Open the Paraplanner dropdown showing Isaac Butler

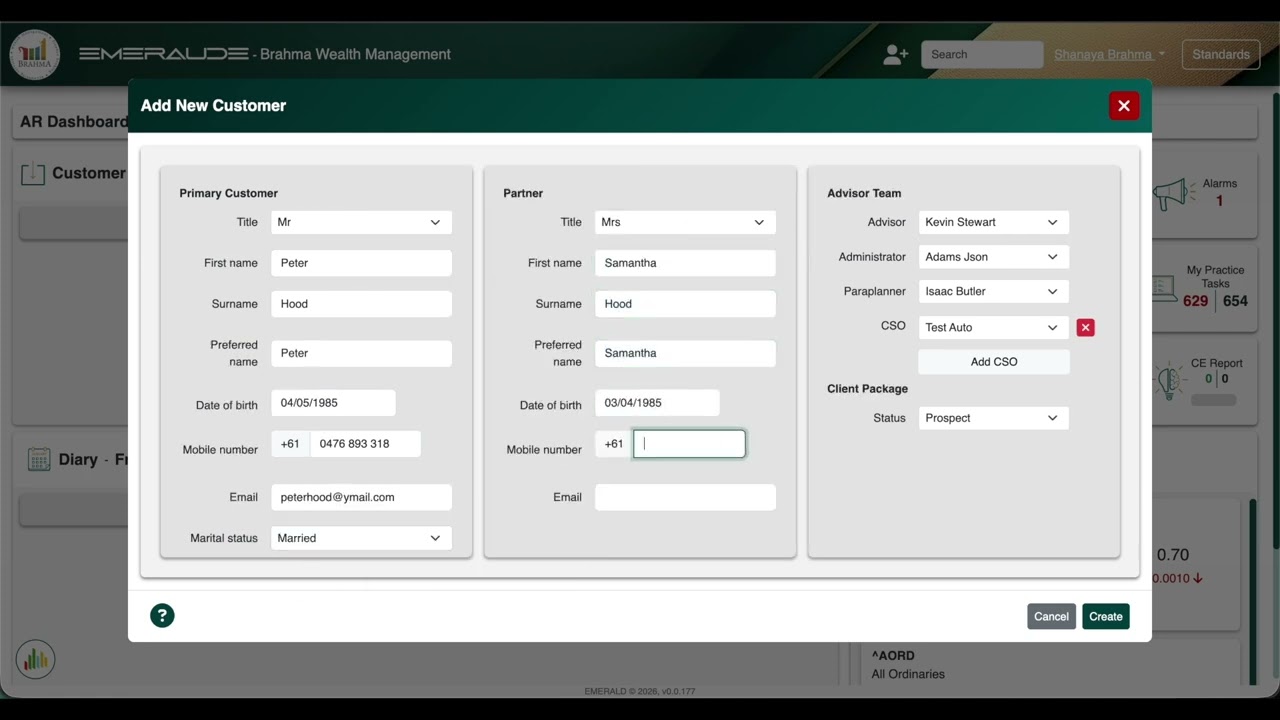tap(994, 291)
